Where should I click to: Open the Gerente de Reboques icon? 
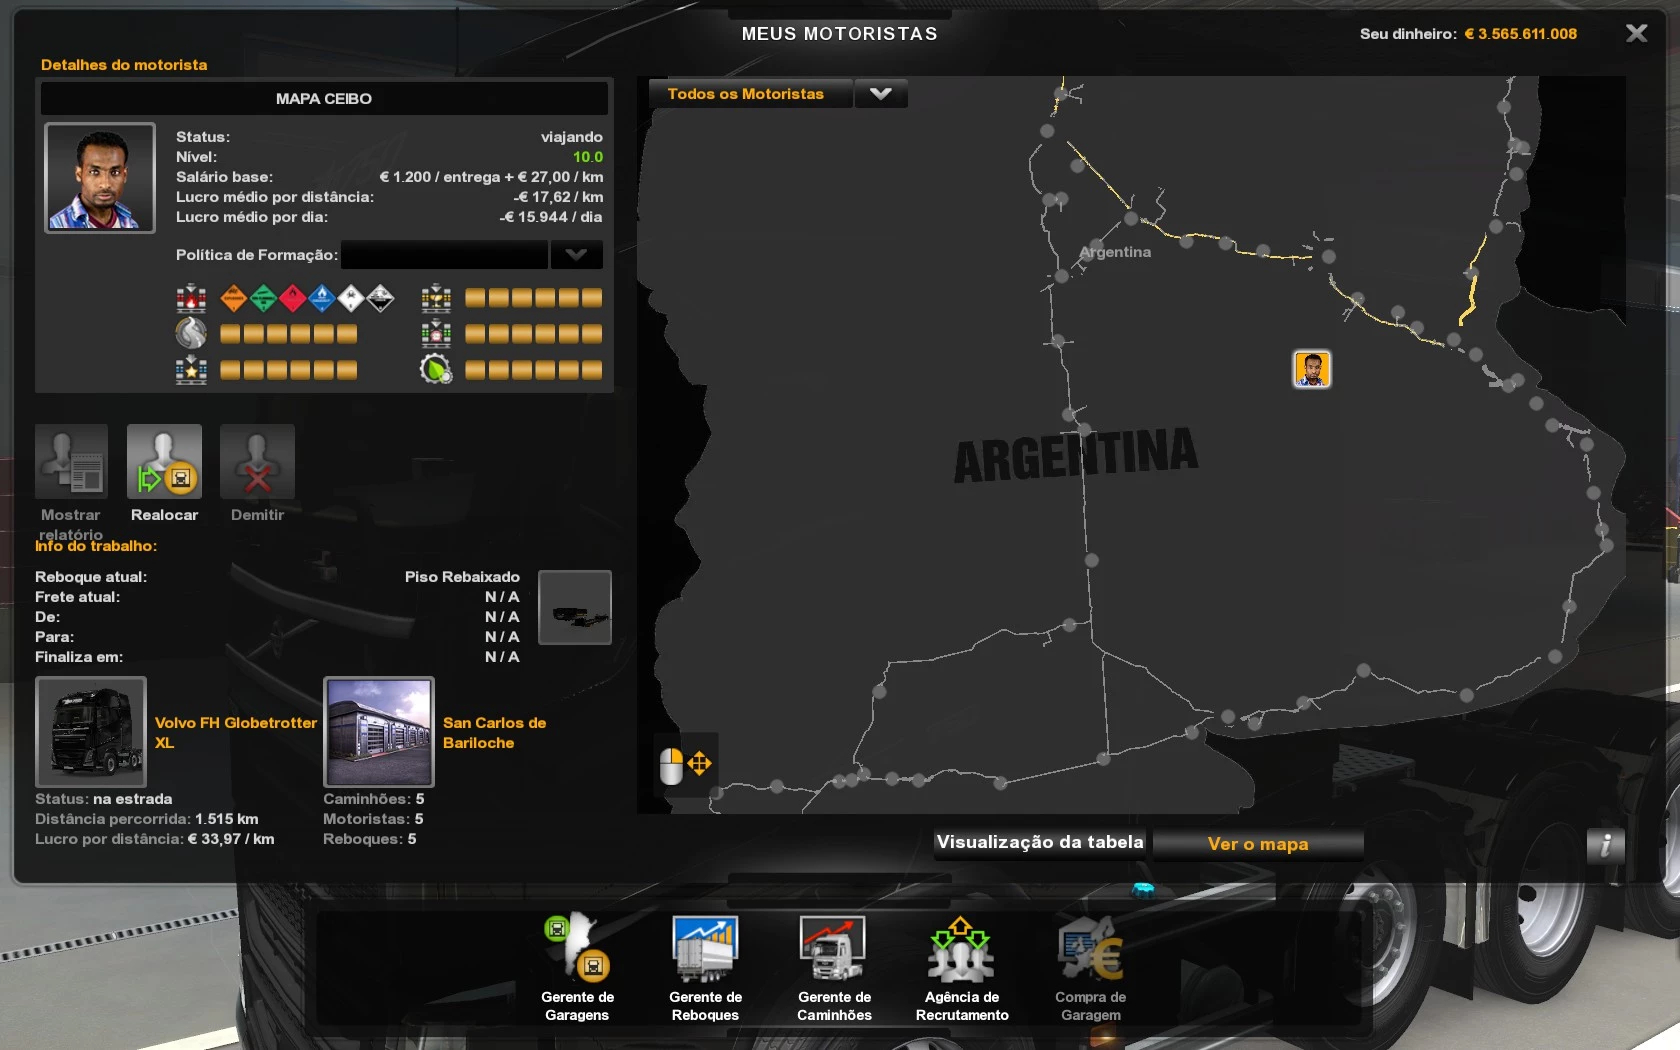click(705, 948)
